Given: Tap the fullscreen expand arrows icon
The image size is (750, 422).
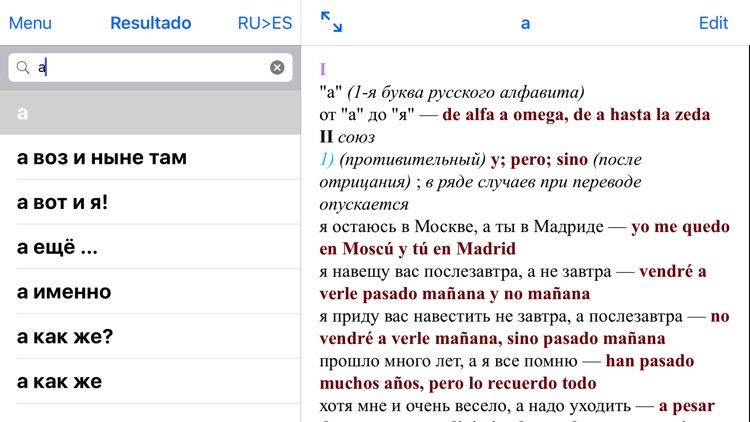Looking at the screenshot, I should pos(331,23).
